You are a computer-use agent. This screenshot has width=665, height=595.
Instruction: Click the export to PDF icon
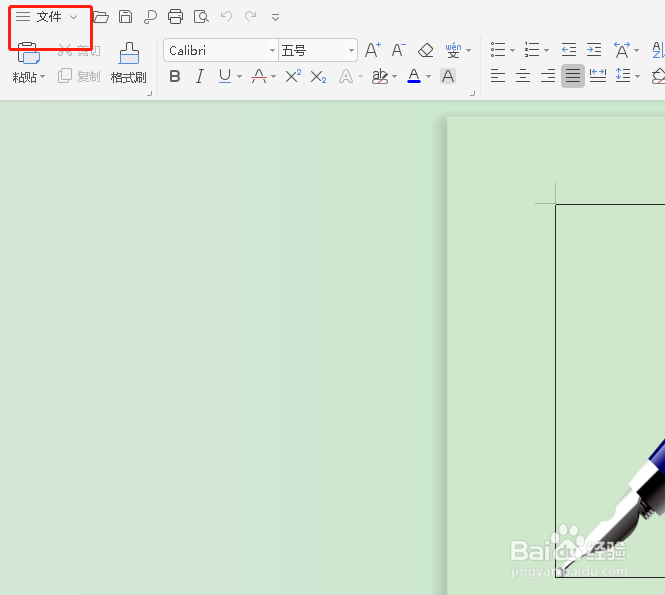[x=150, y=17]
